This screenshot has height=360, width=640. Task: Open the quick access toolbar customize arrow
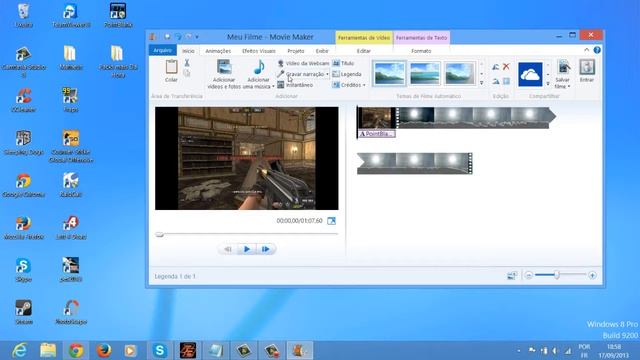pyautogui.click(x=197, y=37)
